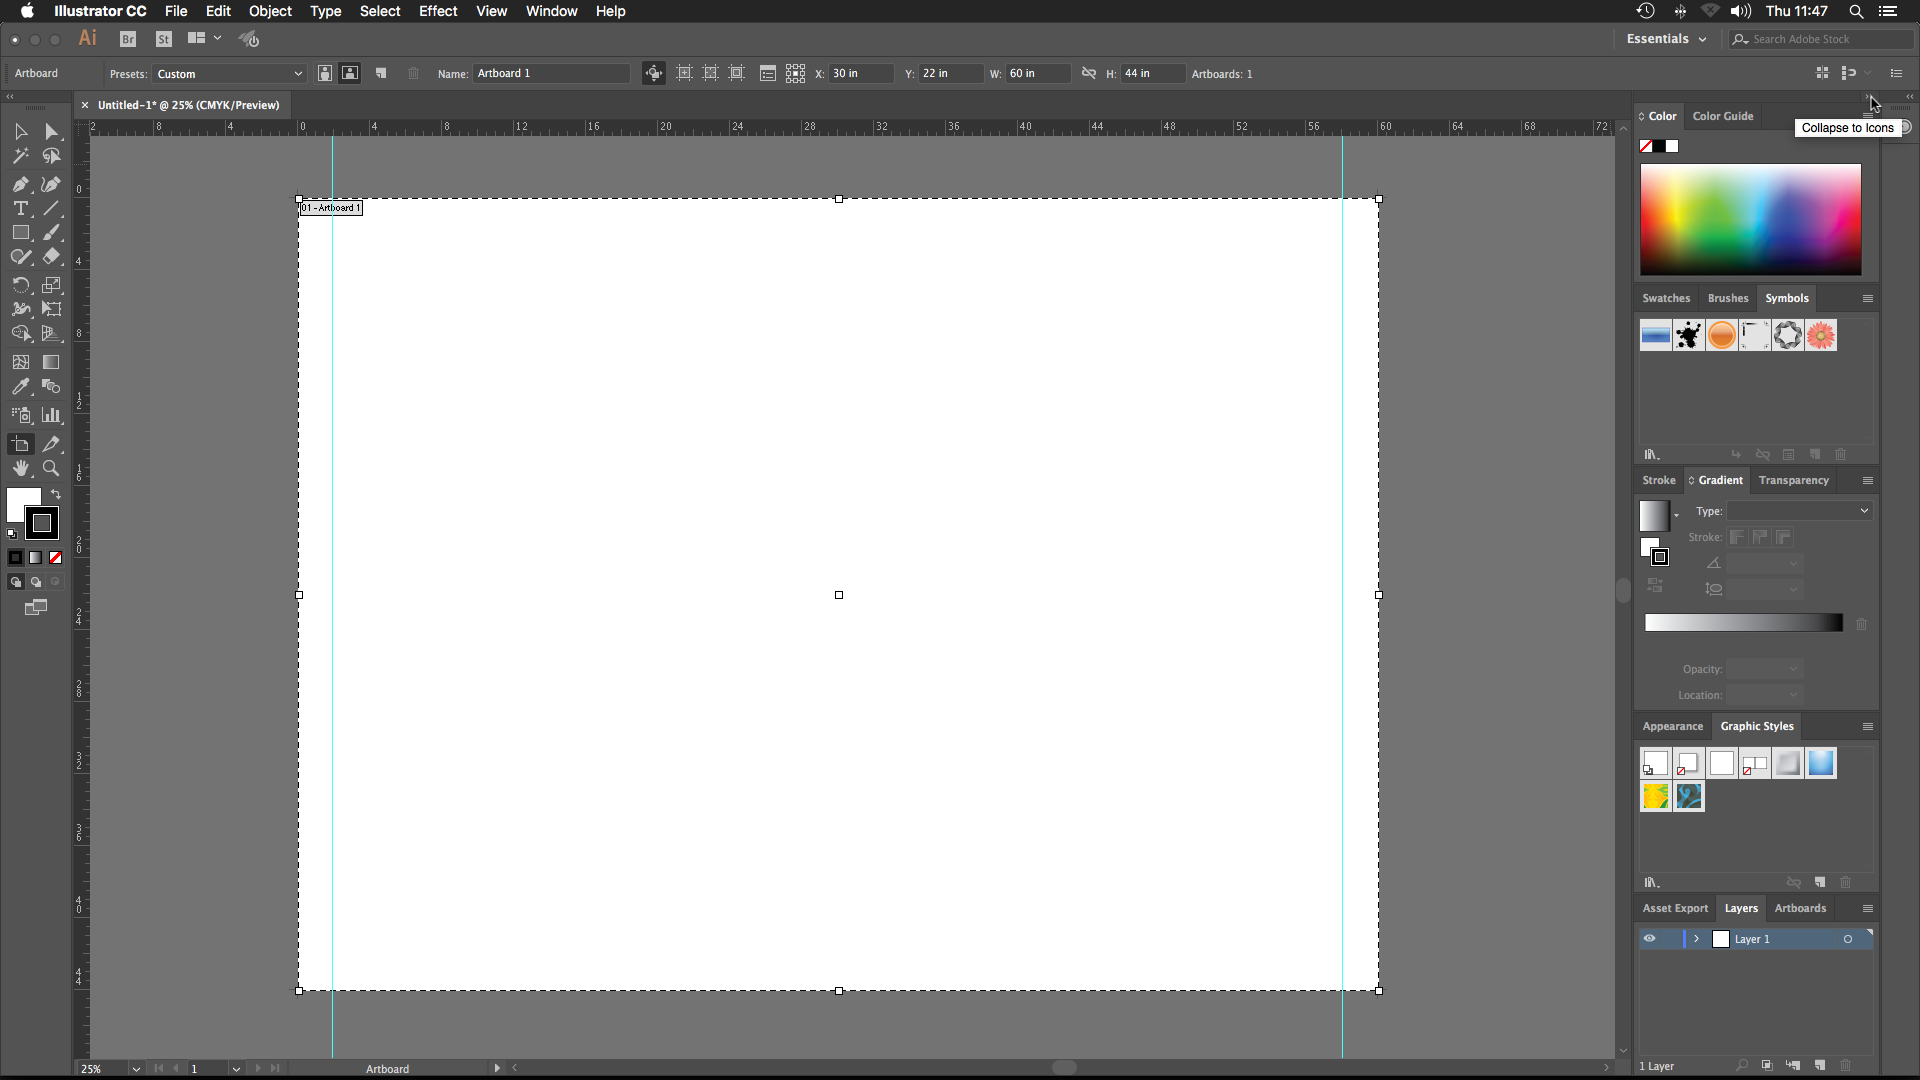Open the zoom level dropdown at 25%
Viewport: 1920px width, 1080px height.
(136, 1069)
